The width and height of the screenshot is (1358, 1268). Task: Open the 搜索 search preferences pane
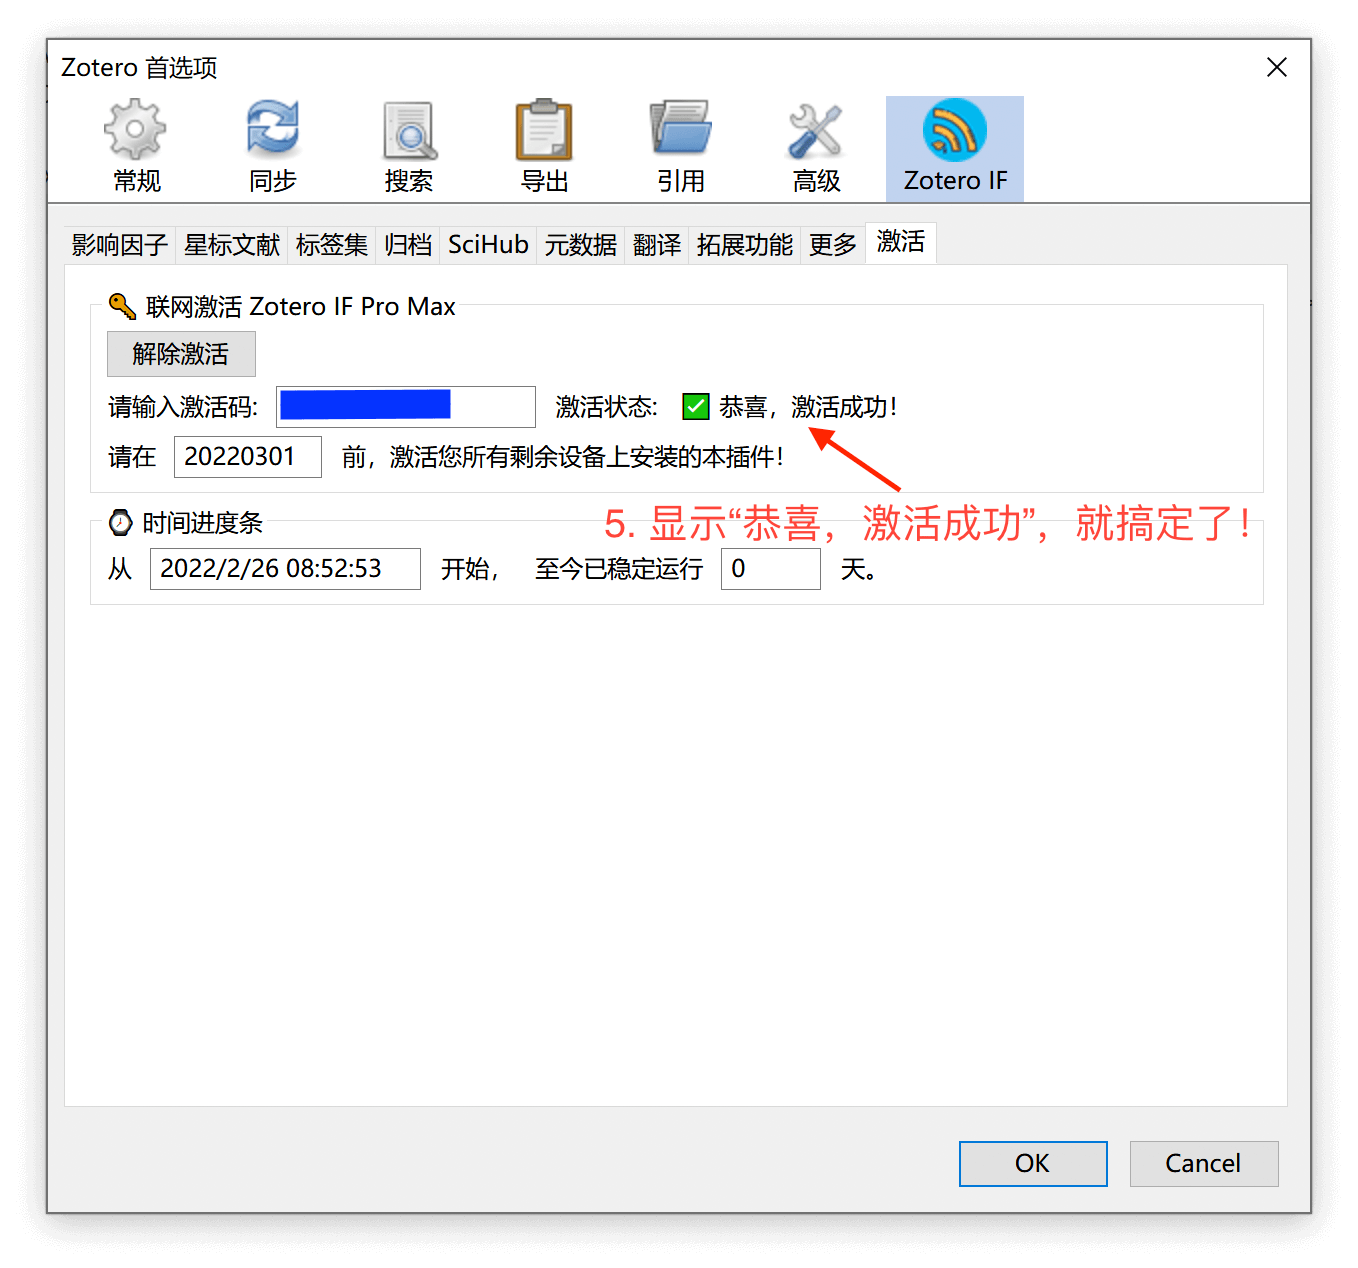pyautogui.click(x=409, y=148)
